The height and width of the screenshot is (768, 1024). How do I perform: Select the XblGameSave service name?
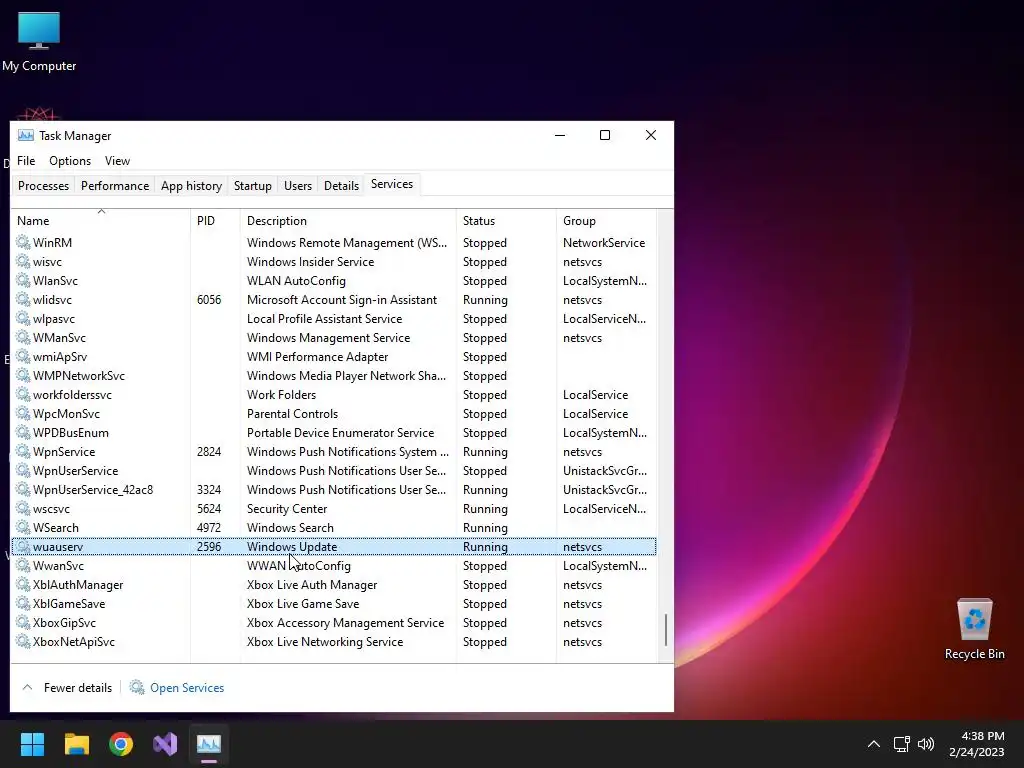[69, 603]
